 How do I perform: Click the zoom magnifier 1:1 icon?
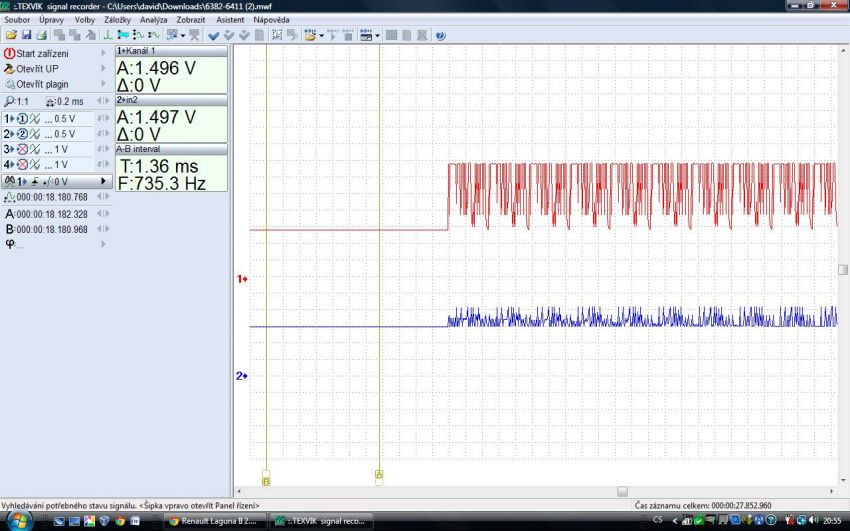9,101
